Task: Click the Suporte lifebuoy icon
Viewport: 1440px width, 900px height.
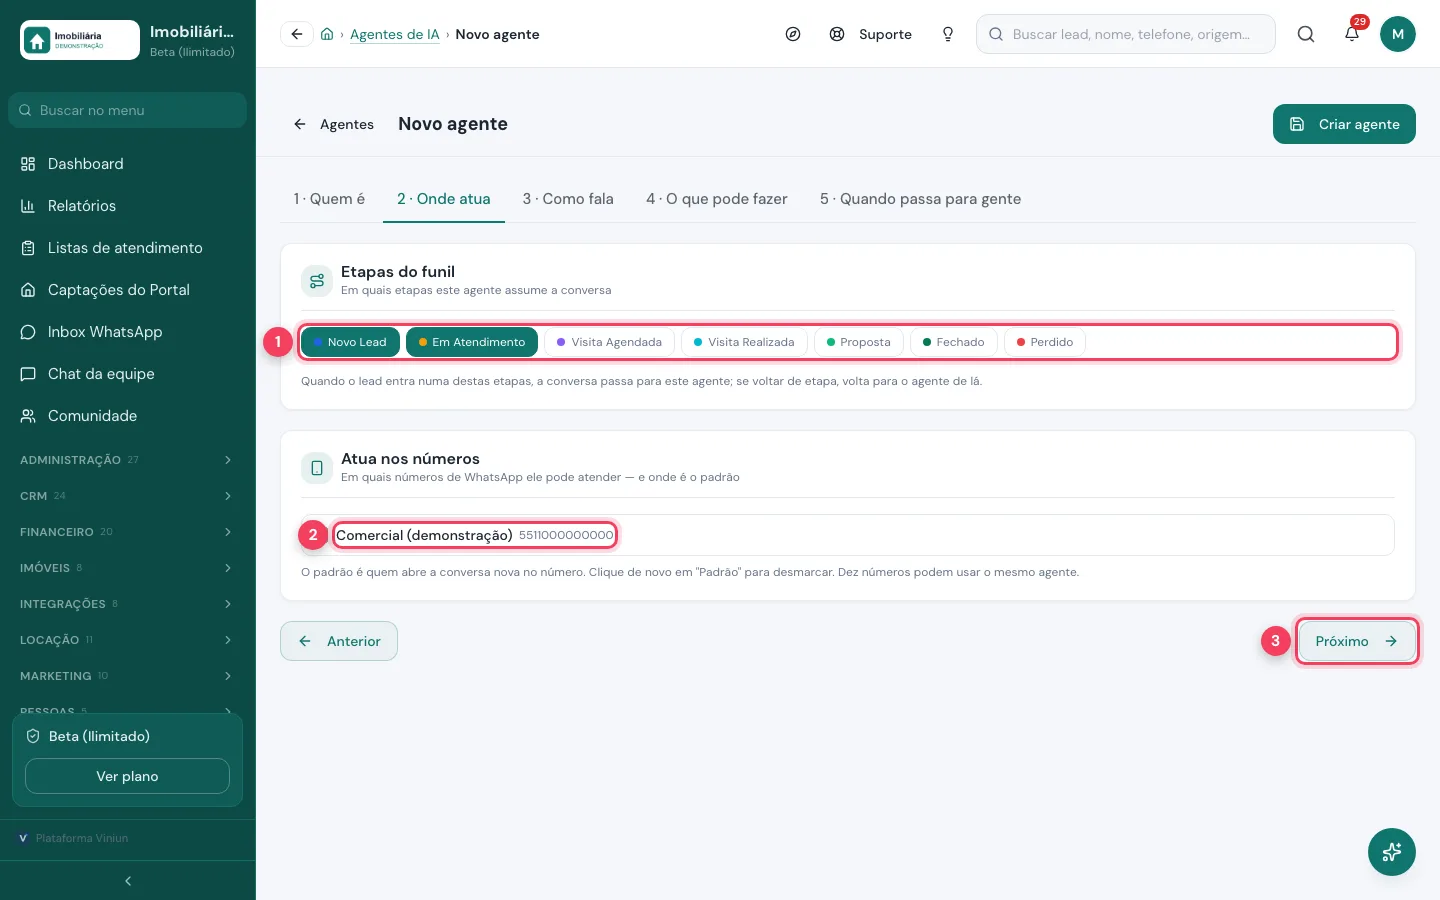Action: pos(837,34)
